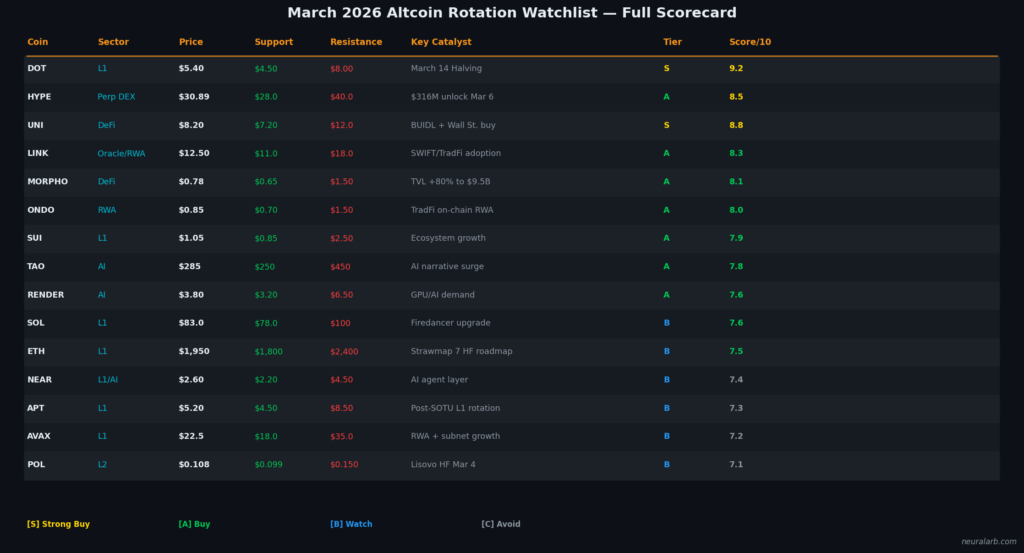Click the Perp DEX sector label
This screenshot has height=553, width=1024.
point(116,97)
